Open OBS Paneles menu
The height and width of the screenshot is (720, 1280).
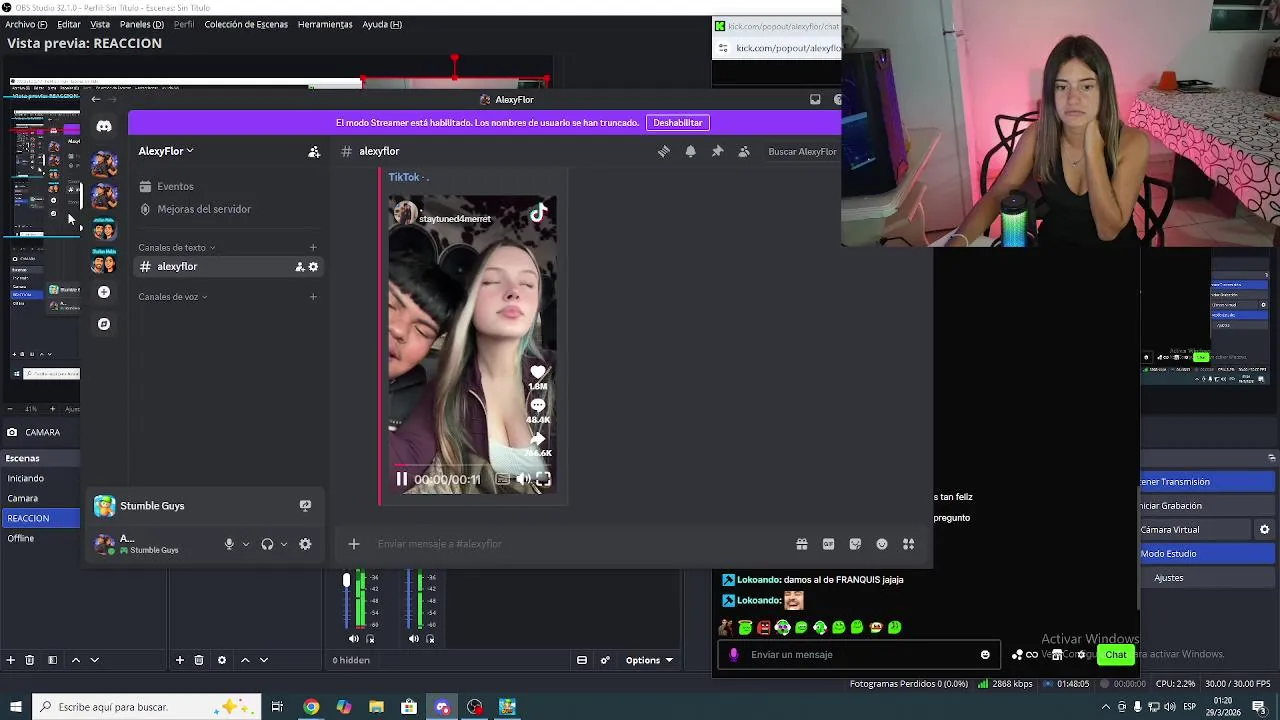(x=141, y=24)
